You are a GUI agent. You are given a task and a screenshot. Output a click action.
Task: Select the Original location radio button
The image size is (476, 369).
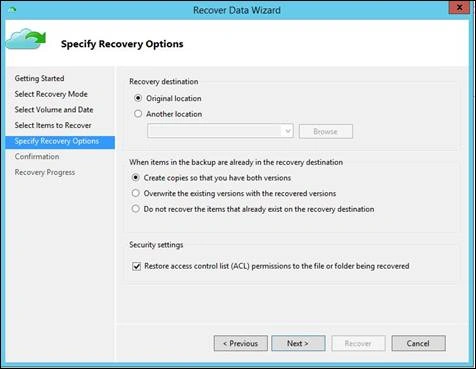[138, 98]
